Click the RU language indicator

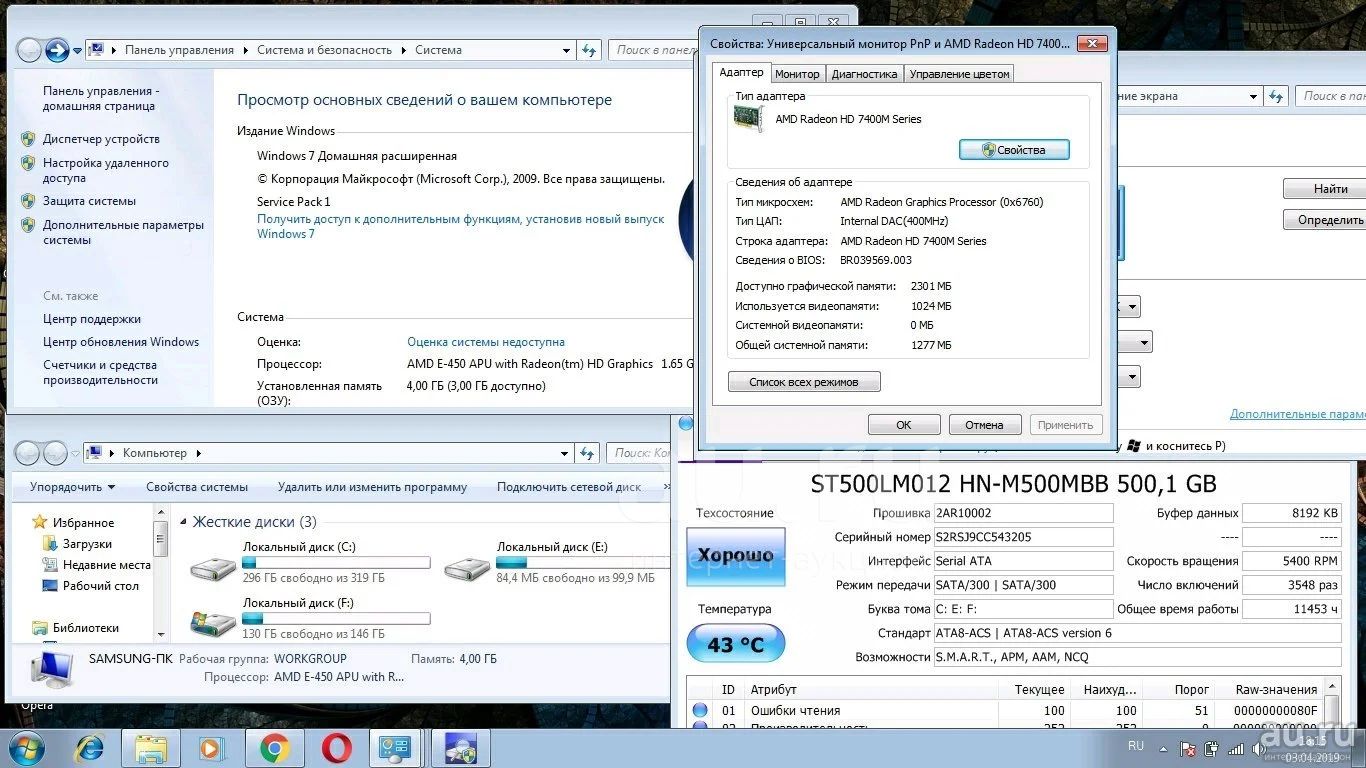[1136, 746]
